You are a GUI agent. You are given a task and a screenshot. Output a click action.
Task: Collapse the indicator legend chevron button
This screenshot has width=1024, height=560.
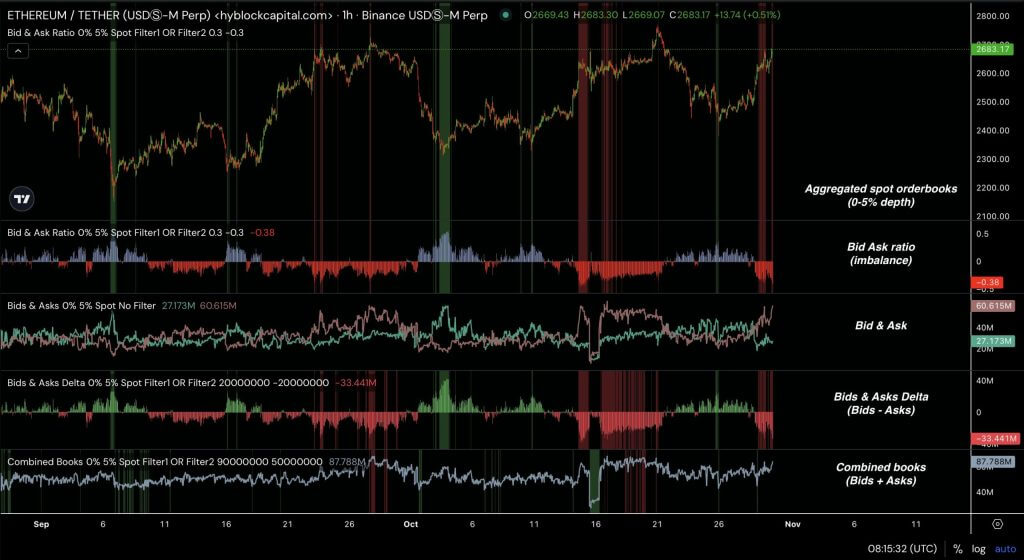(x=18, y=51)
